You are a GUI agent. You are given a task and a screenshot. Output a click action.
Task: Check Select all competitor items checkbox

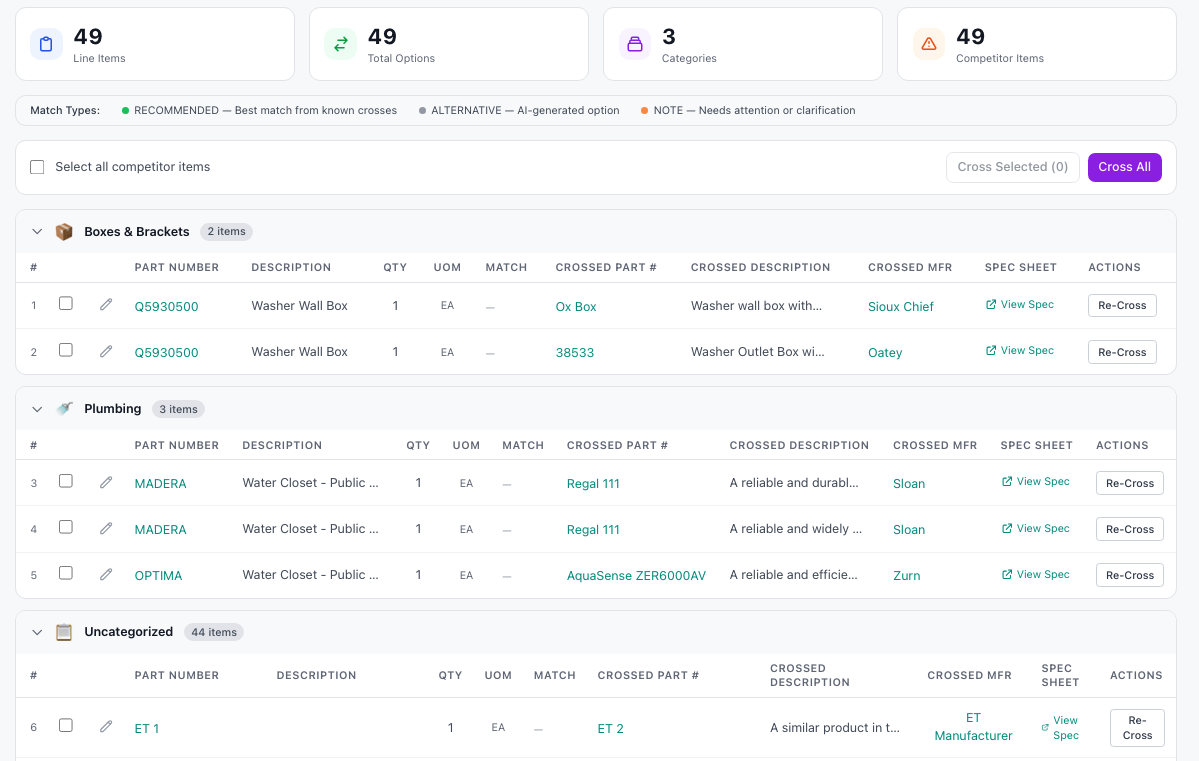click(37, 167)
